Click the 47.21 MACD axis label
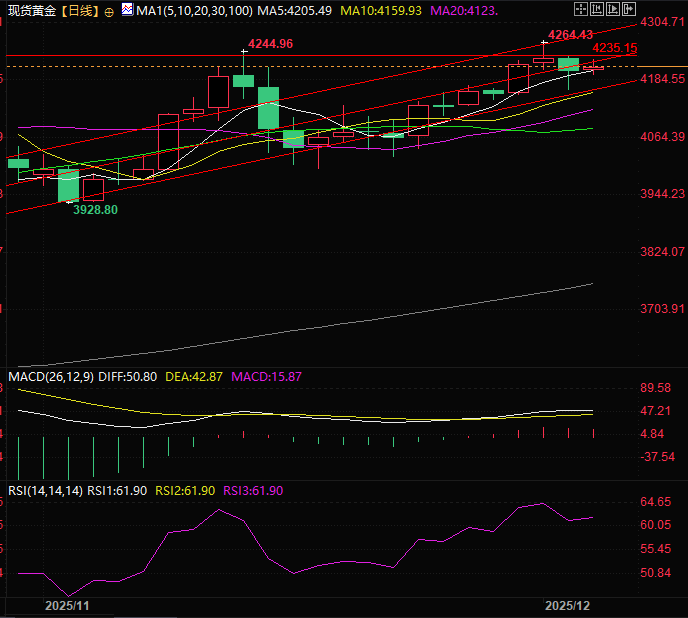Image resolution: width=688 pixels, height=618 pixels. click(656, 411)
